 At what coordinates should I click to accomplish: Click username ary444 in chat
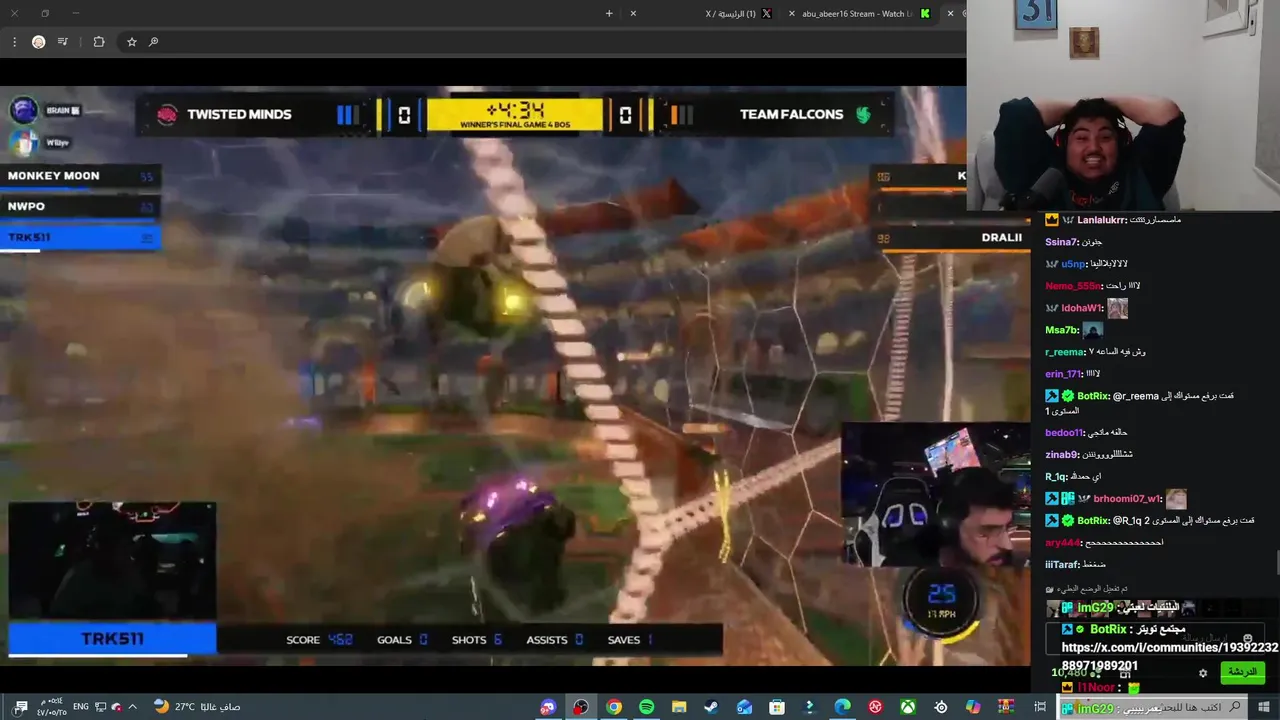click(x=1063, y=543)
